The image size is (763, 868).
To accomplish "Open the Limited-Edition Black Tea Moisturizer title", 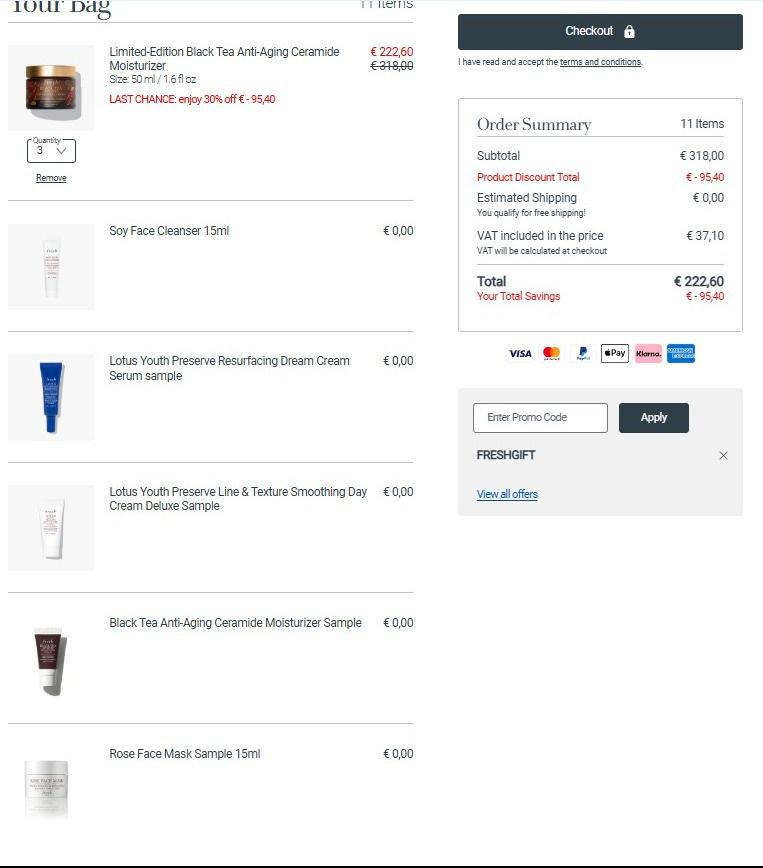I will point(224,59).
